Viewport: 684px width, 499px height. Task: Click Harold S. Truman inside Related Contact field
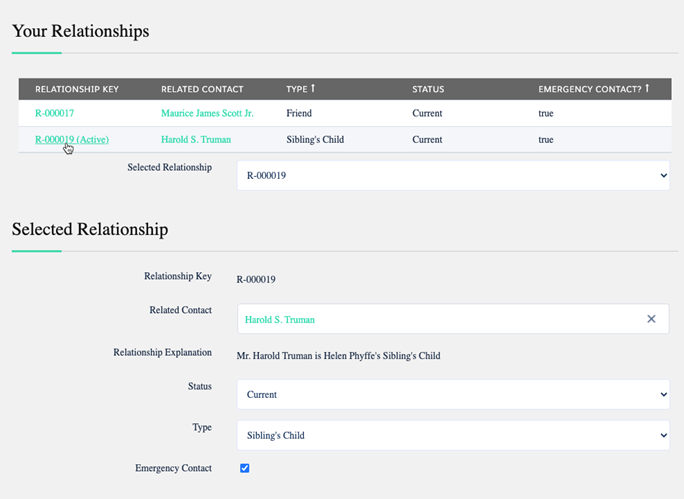279,320
